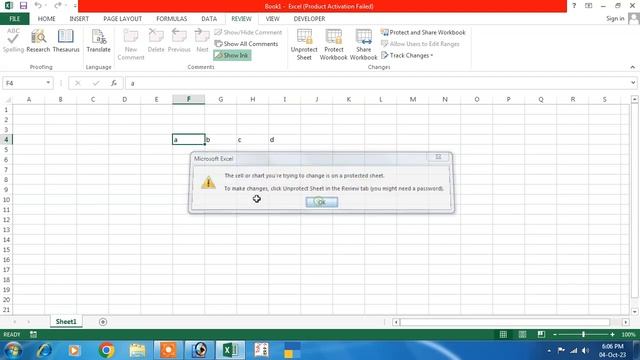Open the FILE tab

(x=15, y=19)
